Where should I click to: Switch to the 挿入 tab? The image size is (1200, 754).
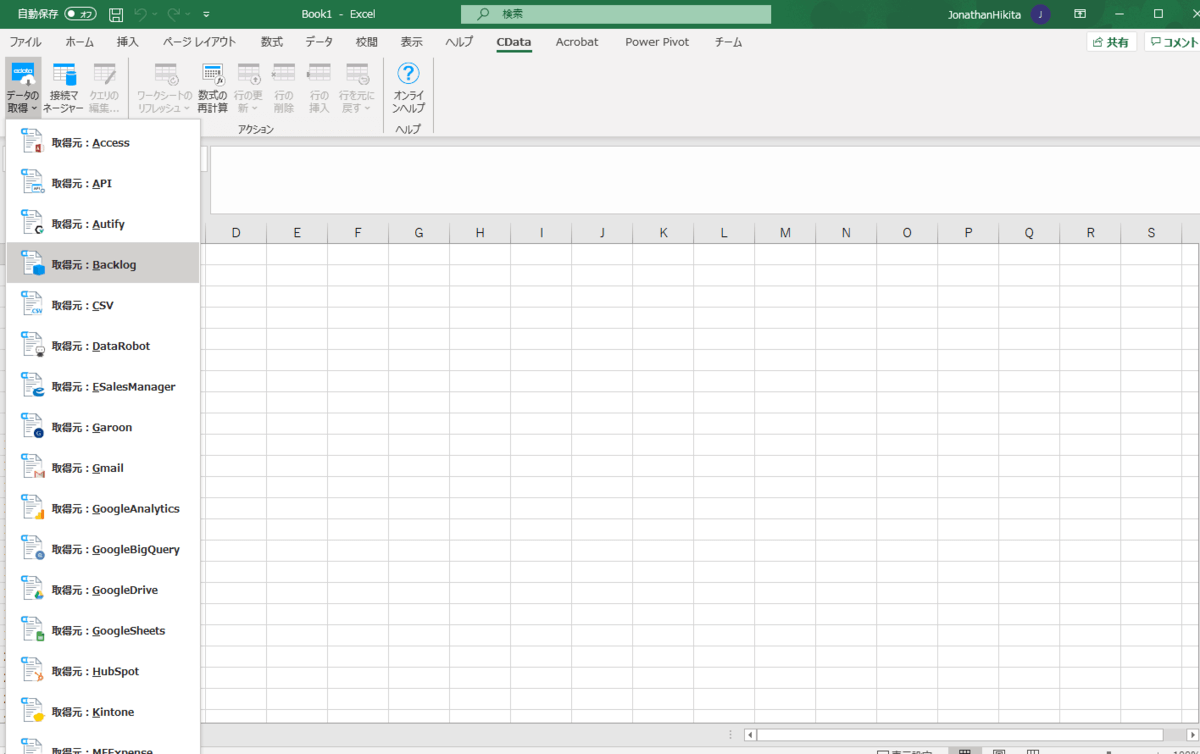[127, 42]
